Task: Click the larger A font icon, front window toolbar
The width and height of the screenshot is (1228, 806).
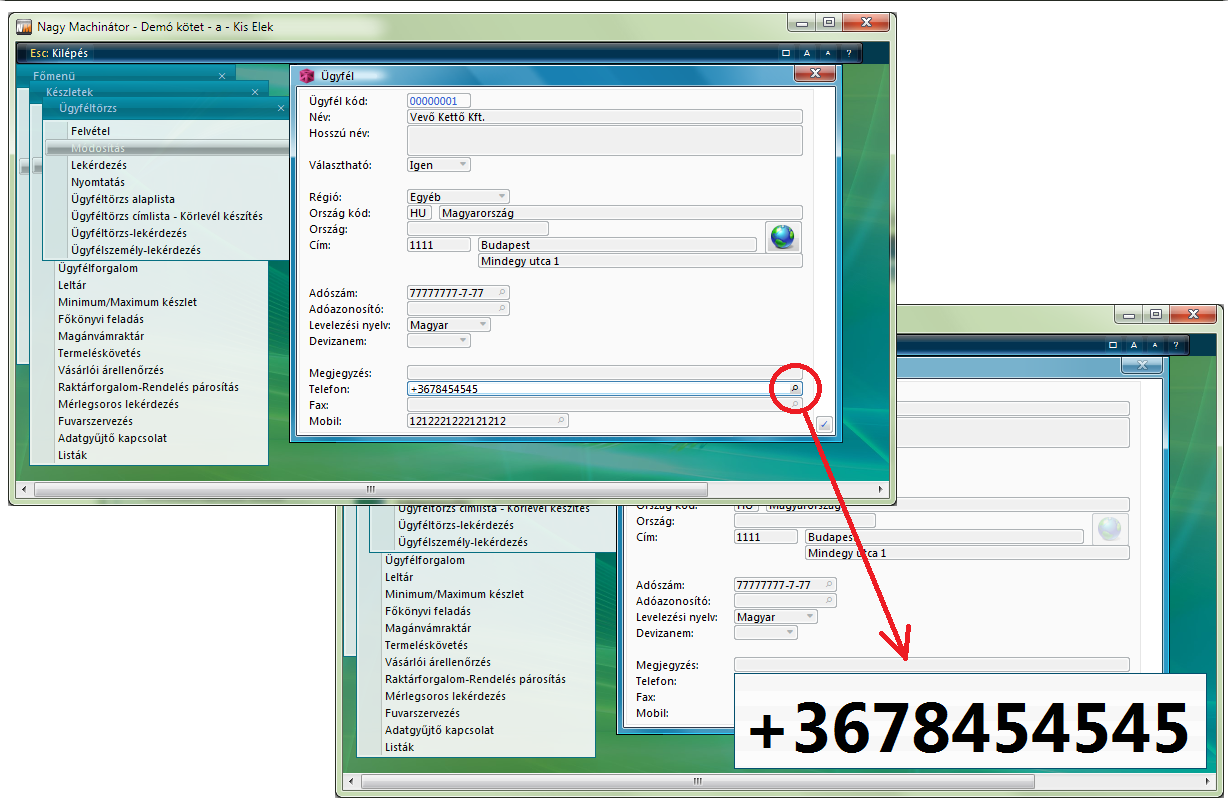Action: 807,53
